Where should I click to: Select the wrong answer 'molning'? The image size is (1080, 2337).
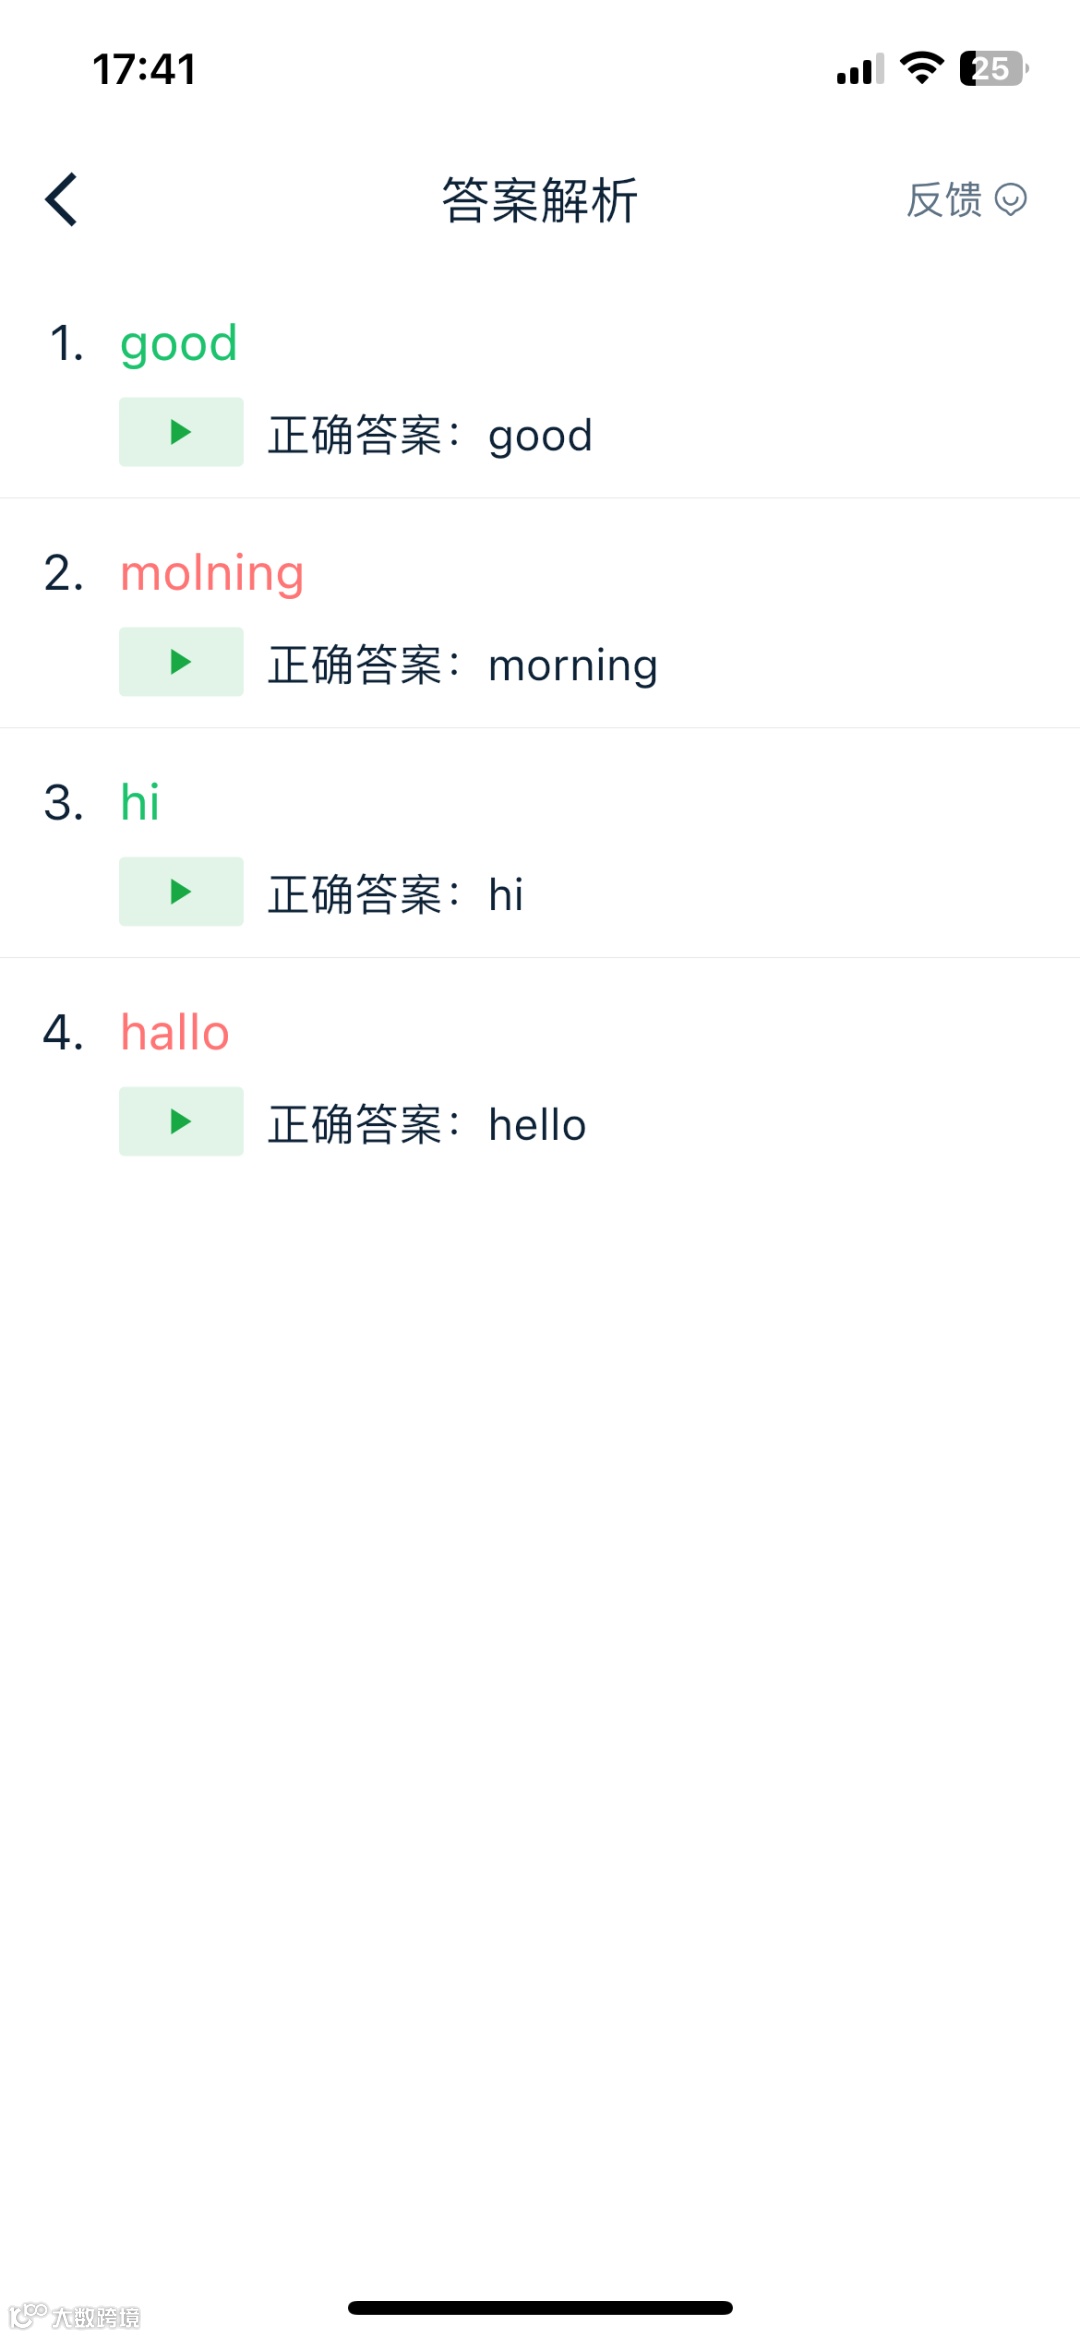[x=212, y=574]
